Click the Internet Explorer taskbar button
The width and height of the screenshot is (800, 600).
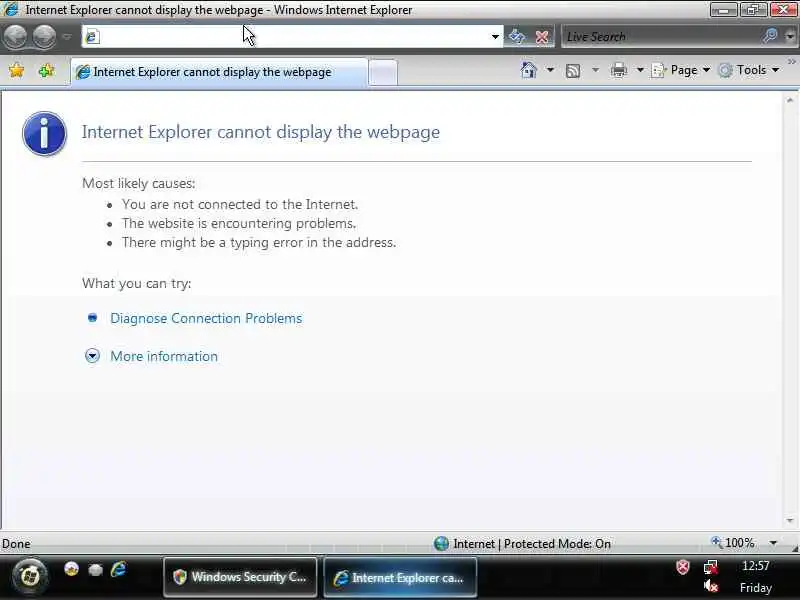tap(401, 578)
